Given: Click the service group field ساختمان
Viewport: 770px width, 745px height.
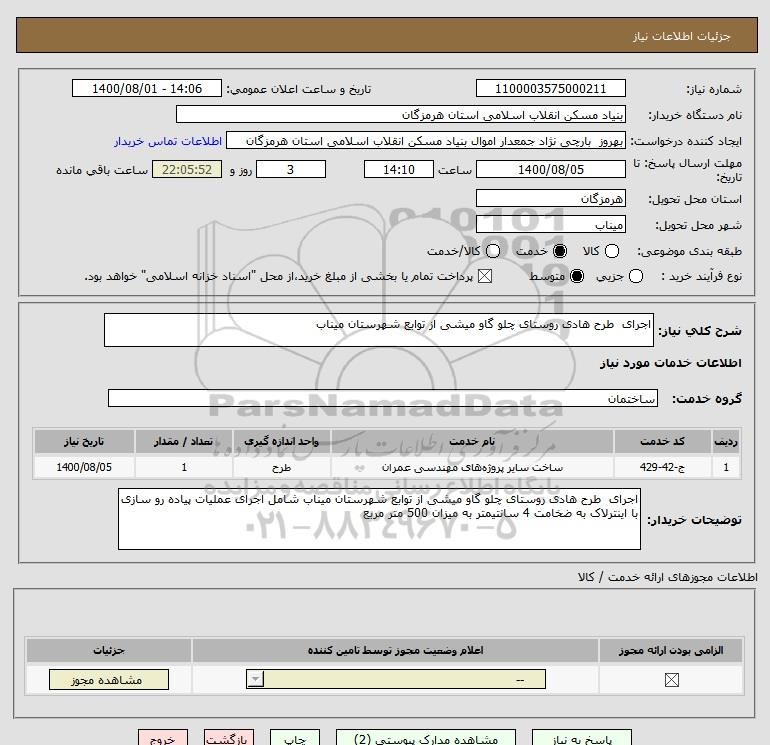Looking at the screenshot, I should click(383, 398).
